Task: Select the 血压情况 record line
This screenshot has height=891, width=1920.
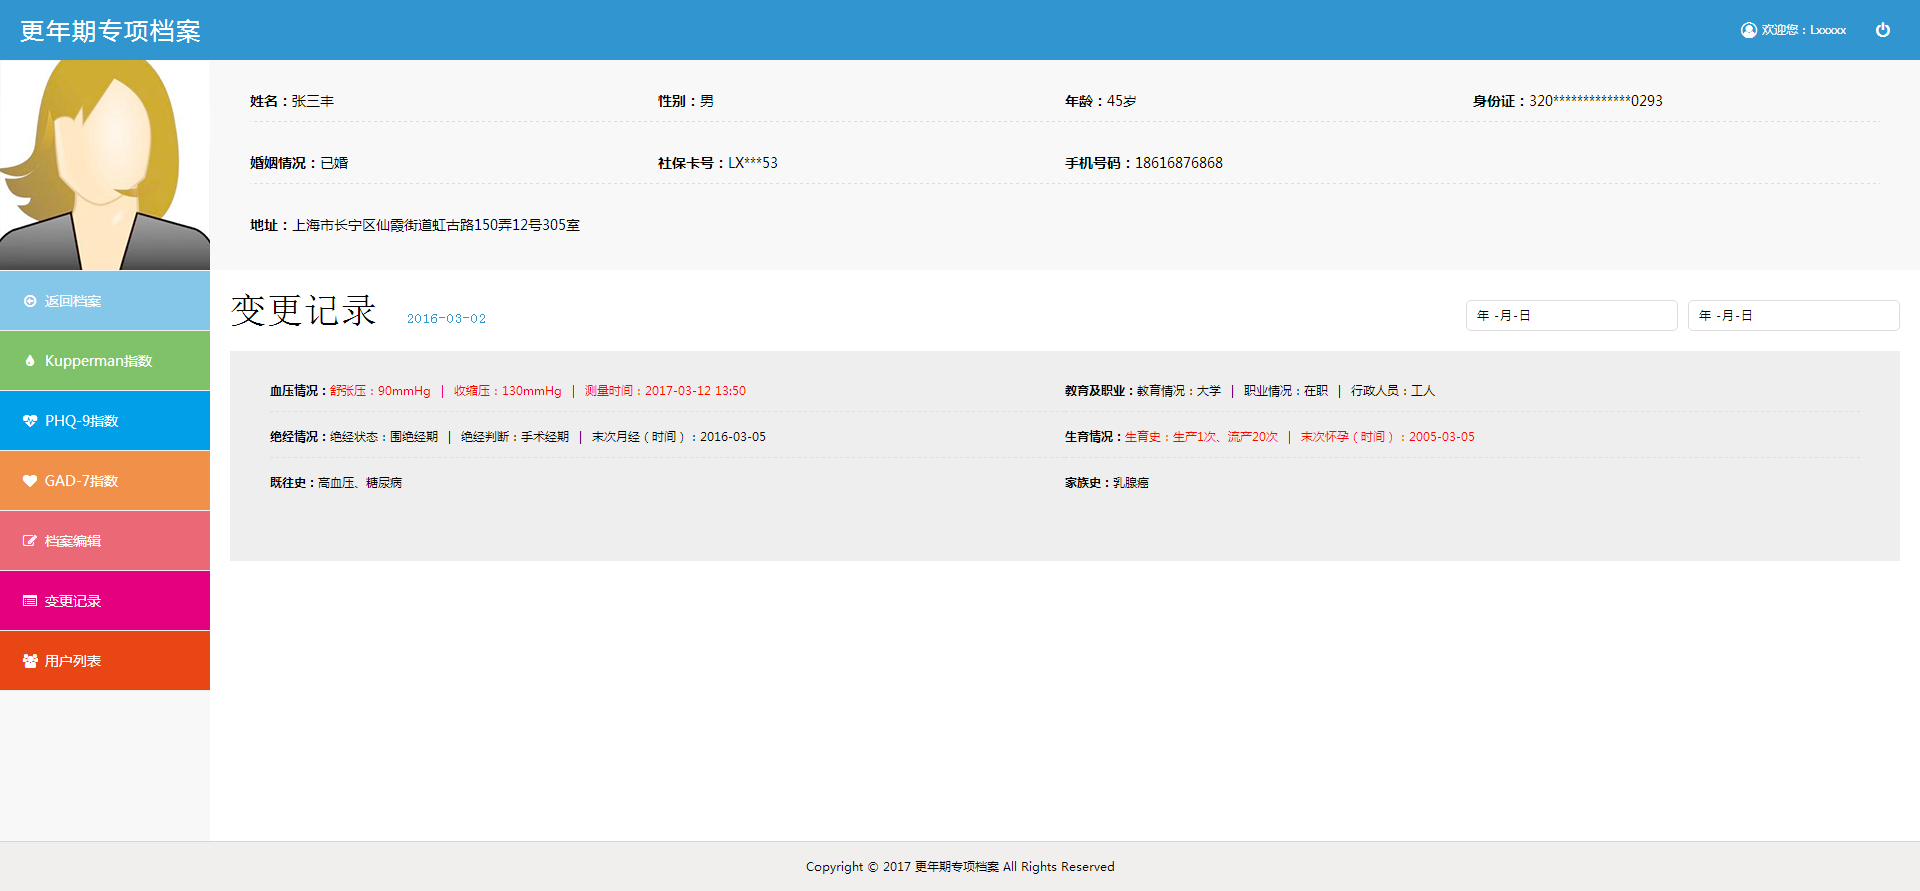Action: (507, 391)
